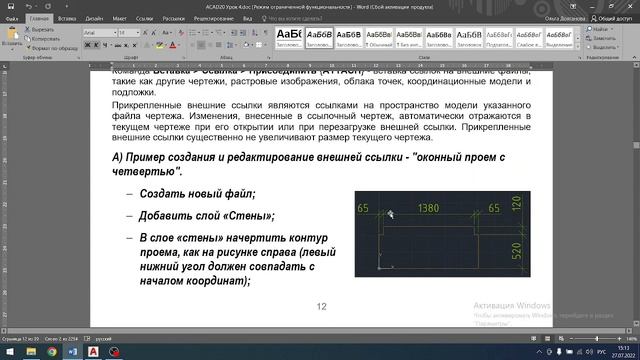The image size is (640, 360).
Task: Switch to print layout view in status bar
Action: [547, 339]
